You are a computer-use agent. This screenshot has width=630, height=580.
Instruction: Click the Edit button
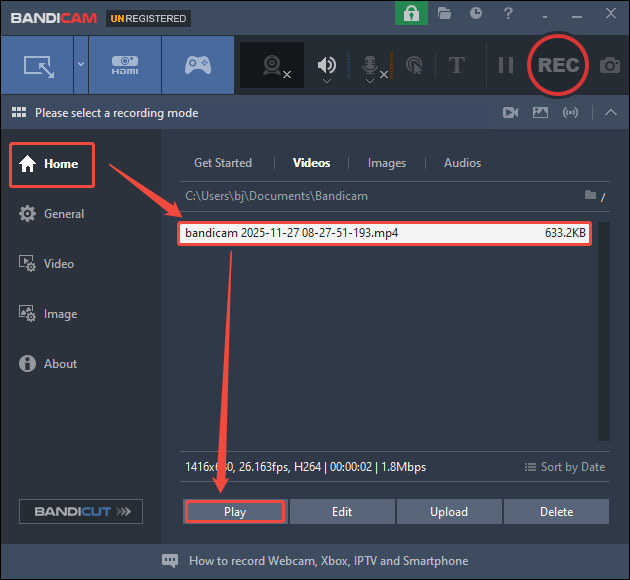coord(342,512)
